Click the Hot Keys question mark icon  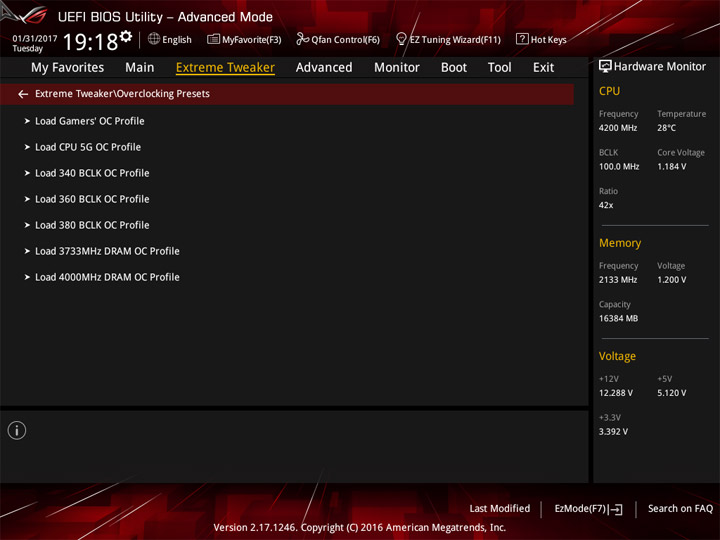[522, 39]
